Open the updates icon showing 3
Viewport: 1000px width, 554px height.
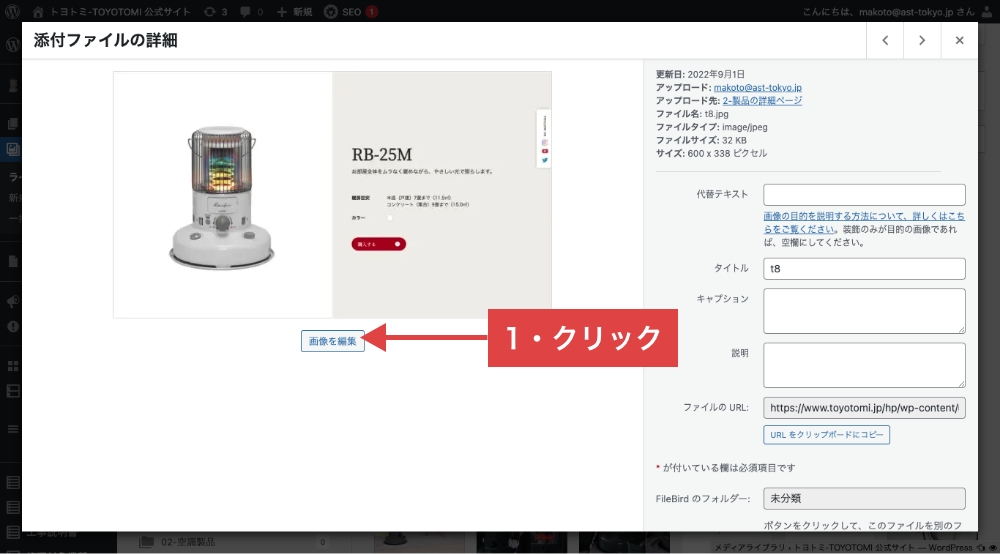[215, 11]
